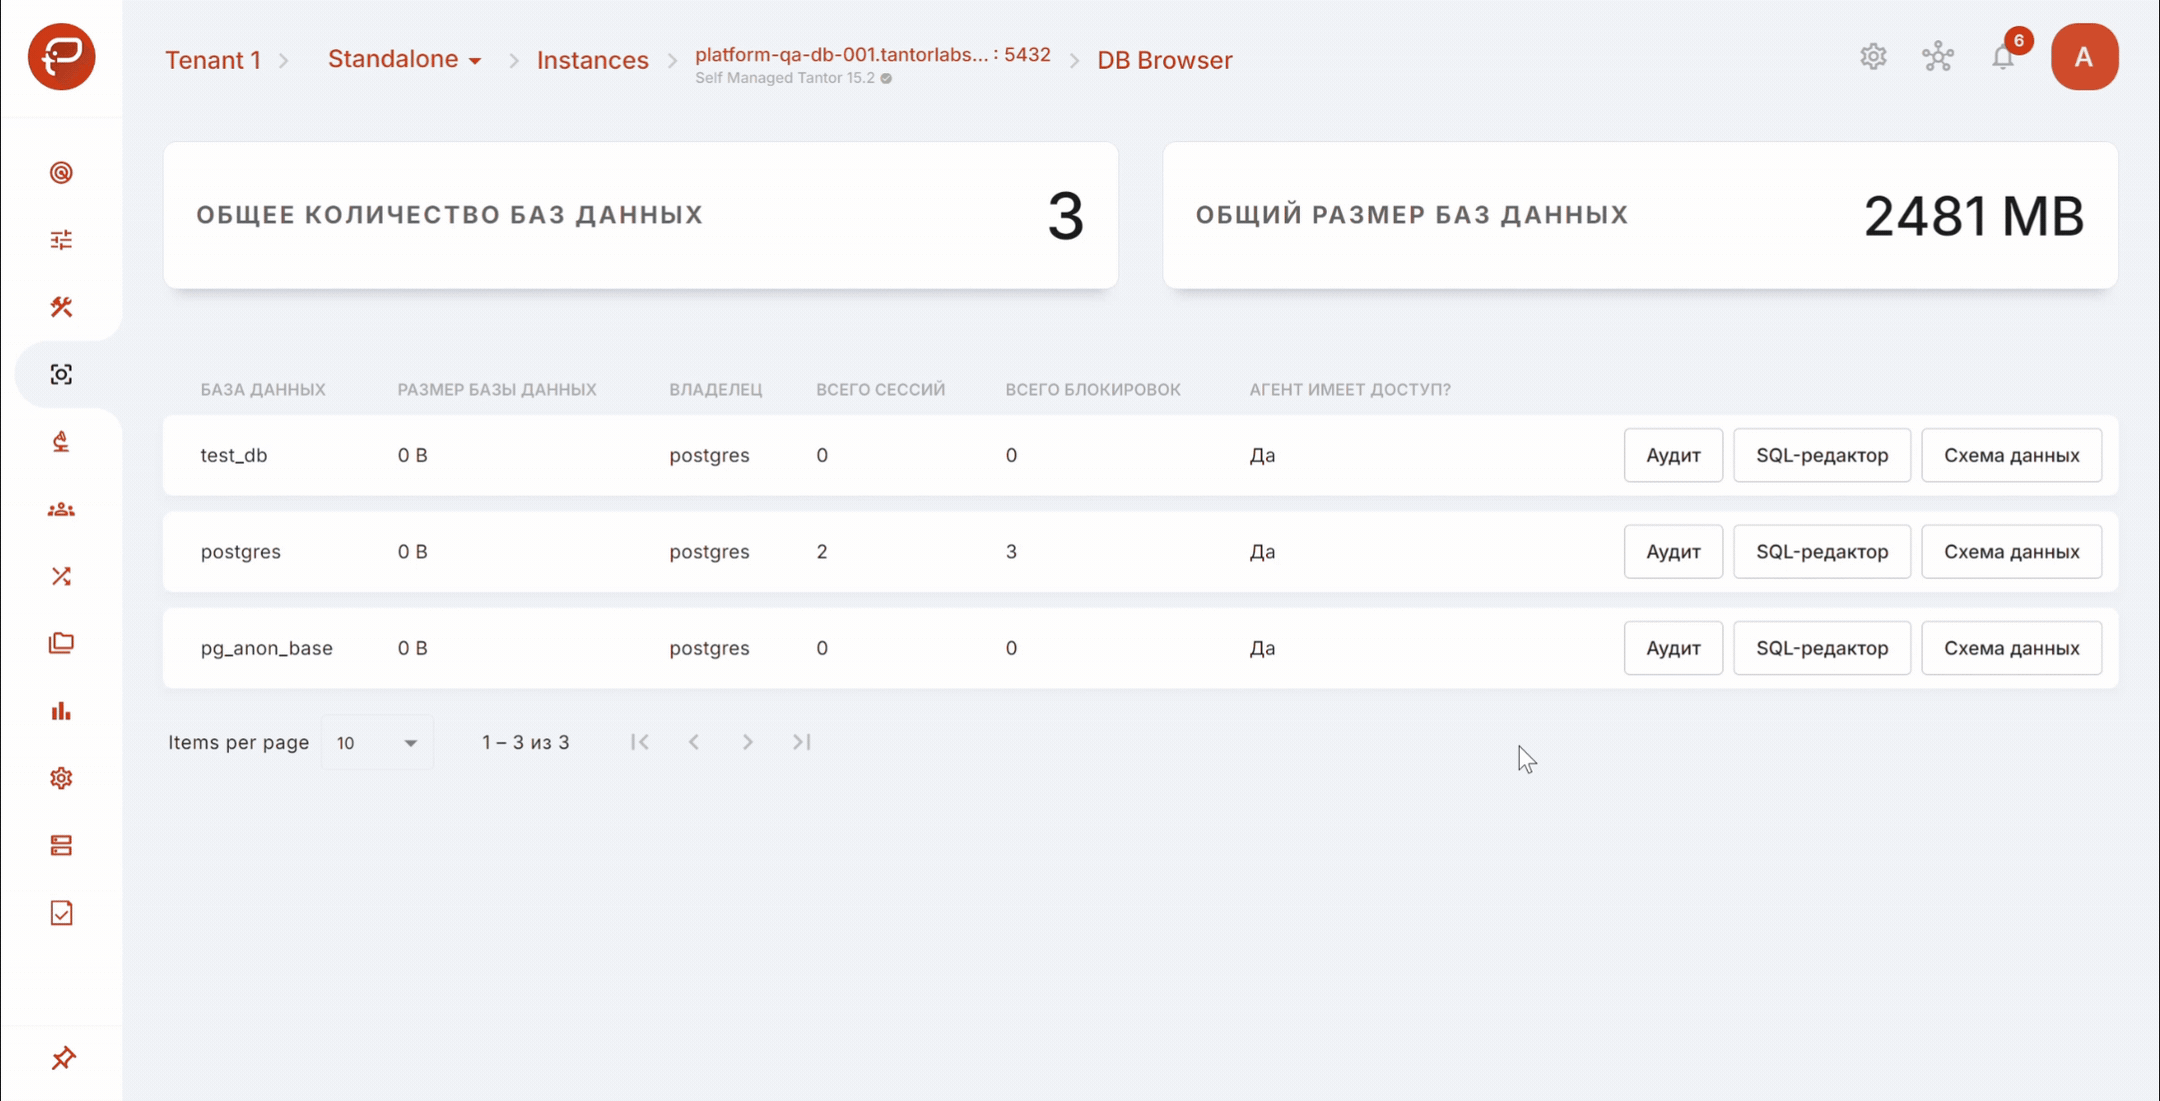Go to last page of table
The height and width of the screenshot is (1101, 2160).
(801, 742)
